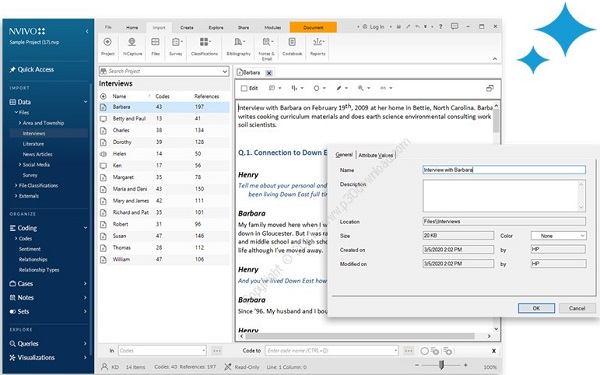Click the browse button next to Code to field
Image resolution: width=600 pixels, height=375 pixels.
click(x=408, y=351)
